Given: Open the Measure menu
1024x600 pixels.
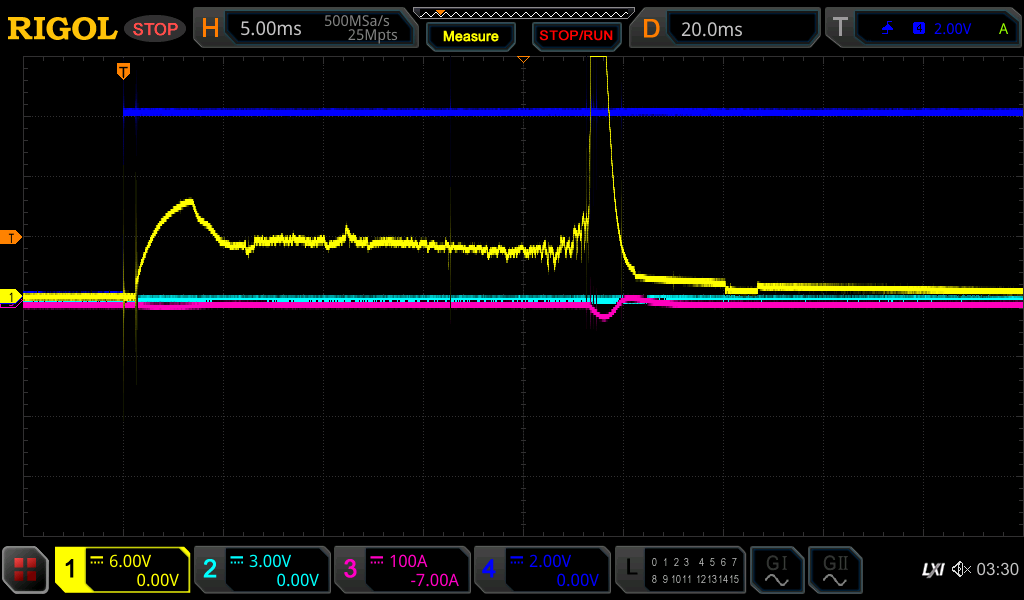Looking at the screenshot, I should [470, 36].
